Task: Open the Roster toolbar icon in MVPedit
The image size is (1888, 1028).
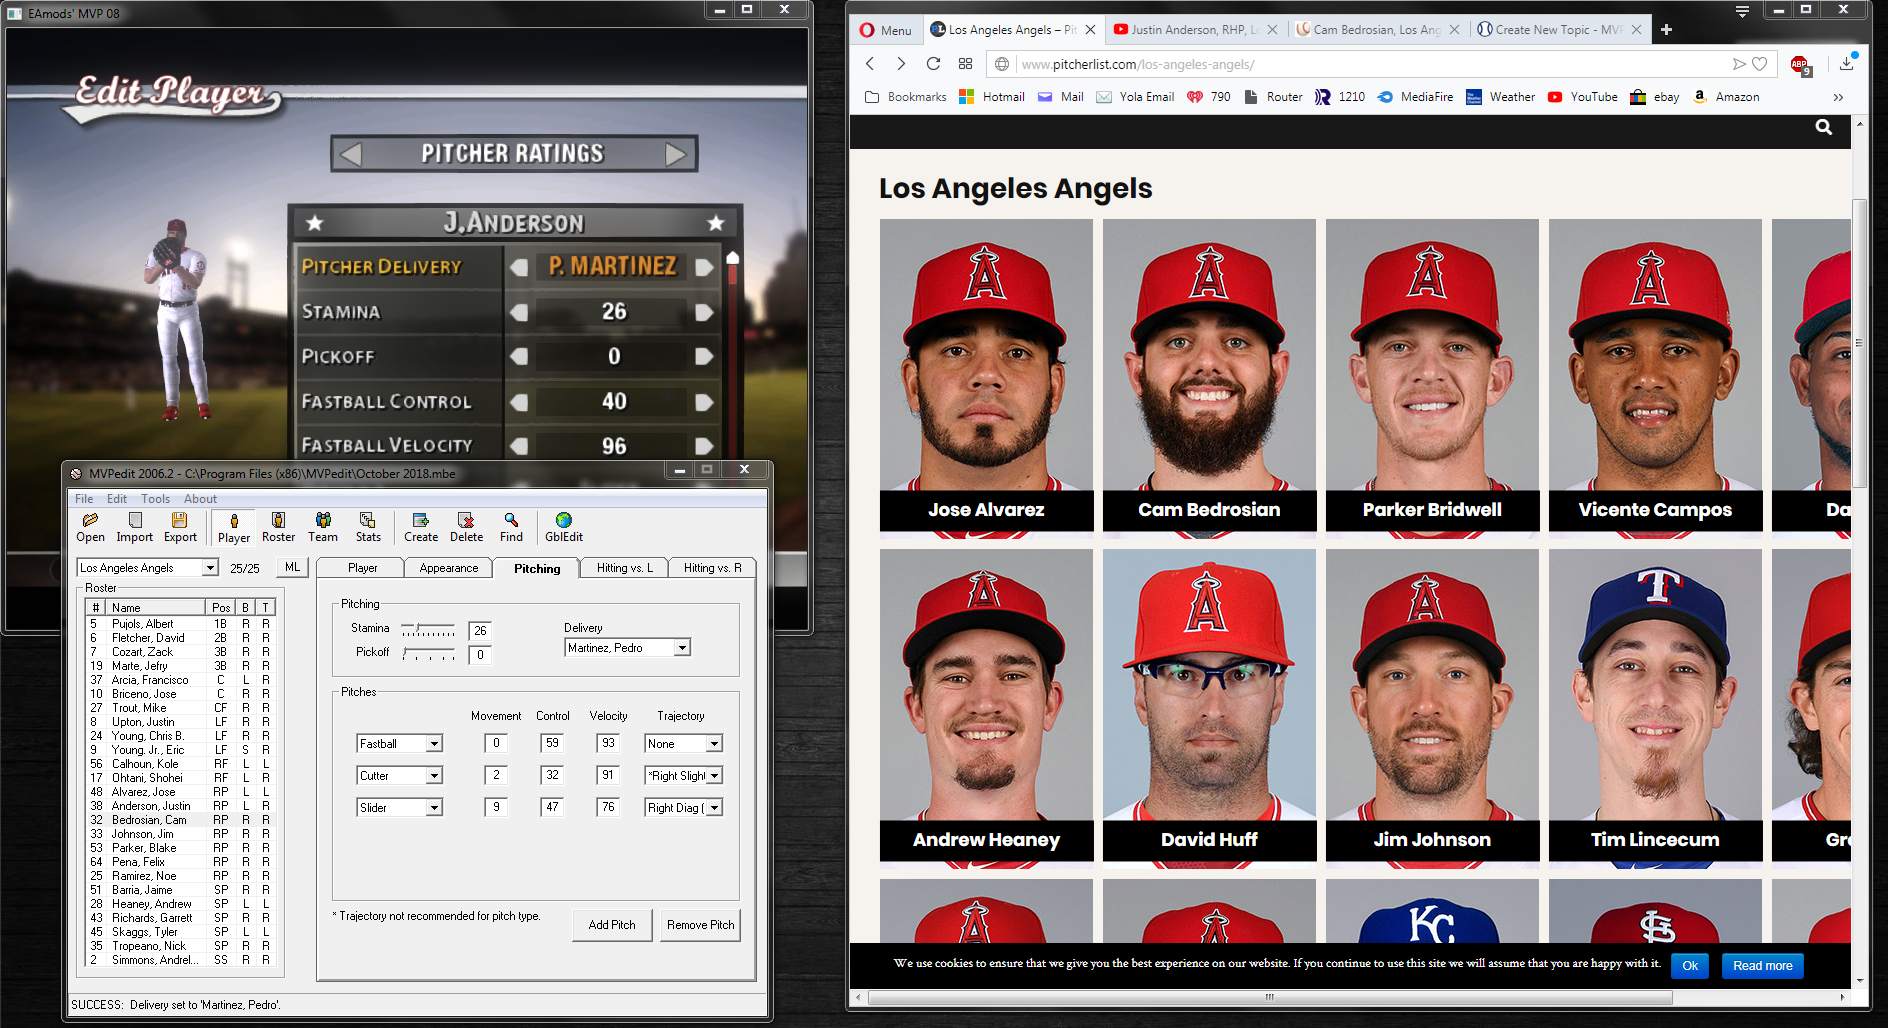Action: [279, 527]
